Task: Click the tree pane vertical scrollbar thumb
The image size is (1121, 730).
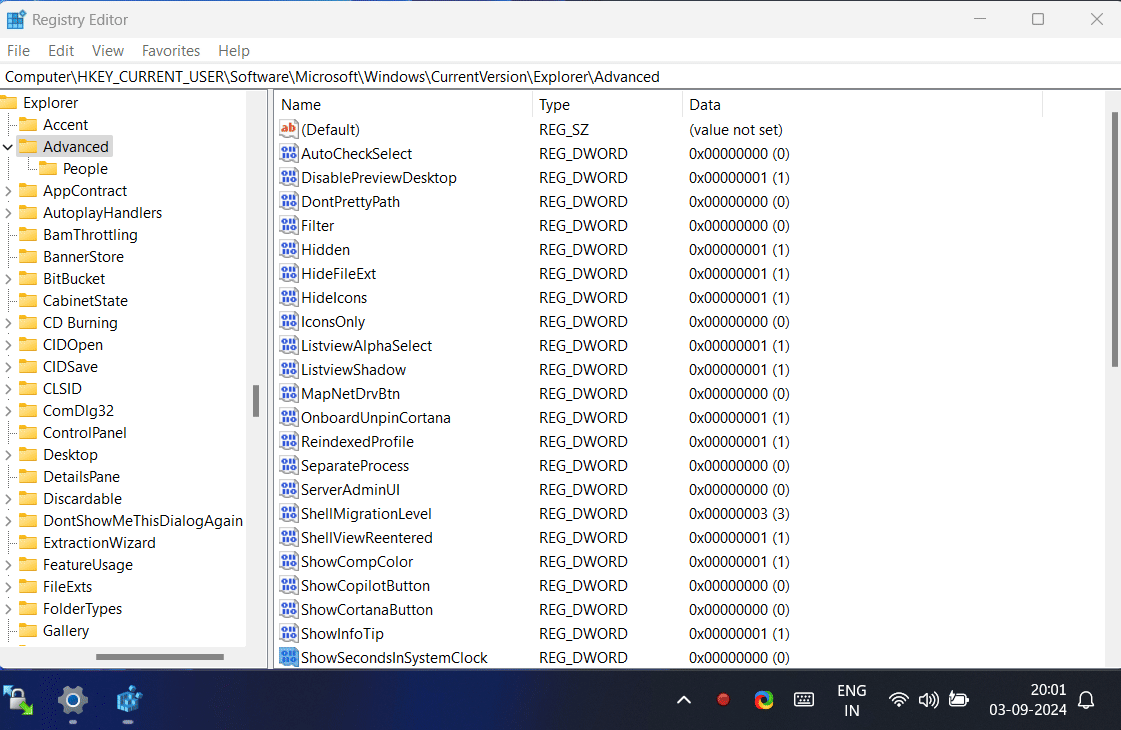Action: 256,400
